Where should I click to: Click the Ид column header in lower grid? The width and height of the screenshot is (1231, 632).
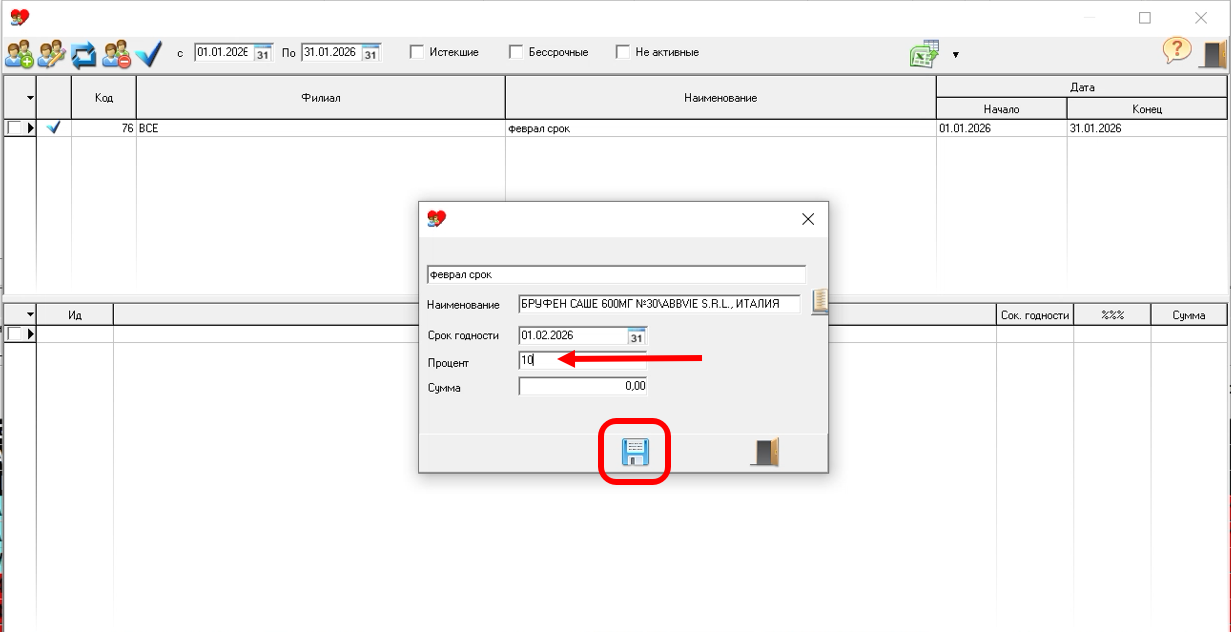click(x=75, y=315)
